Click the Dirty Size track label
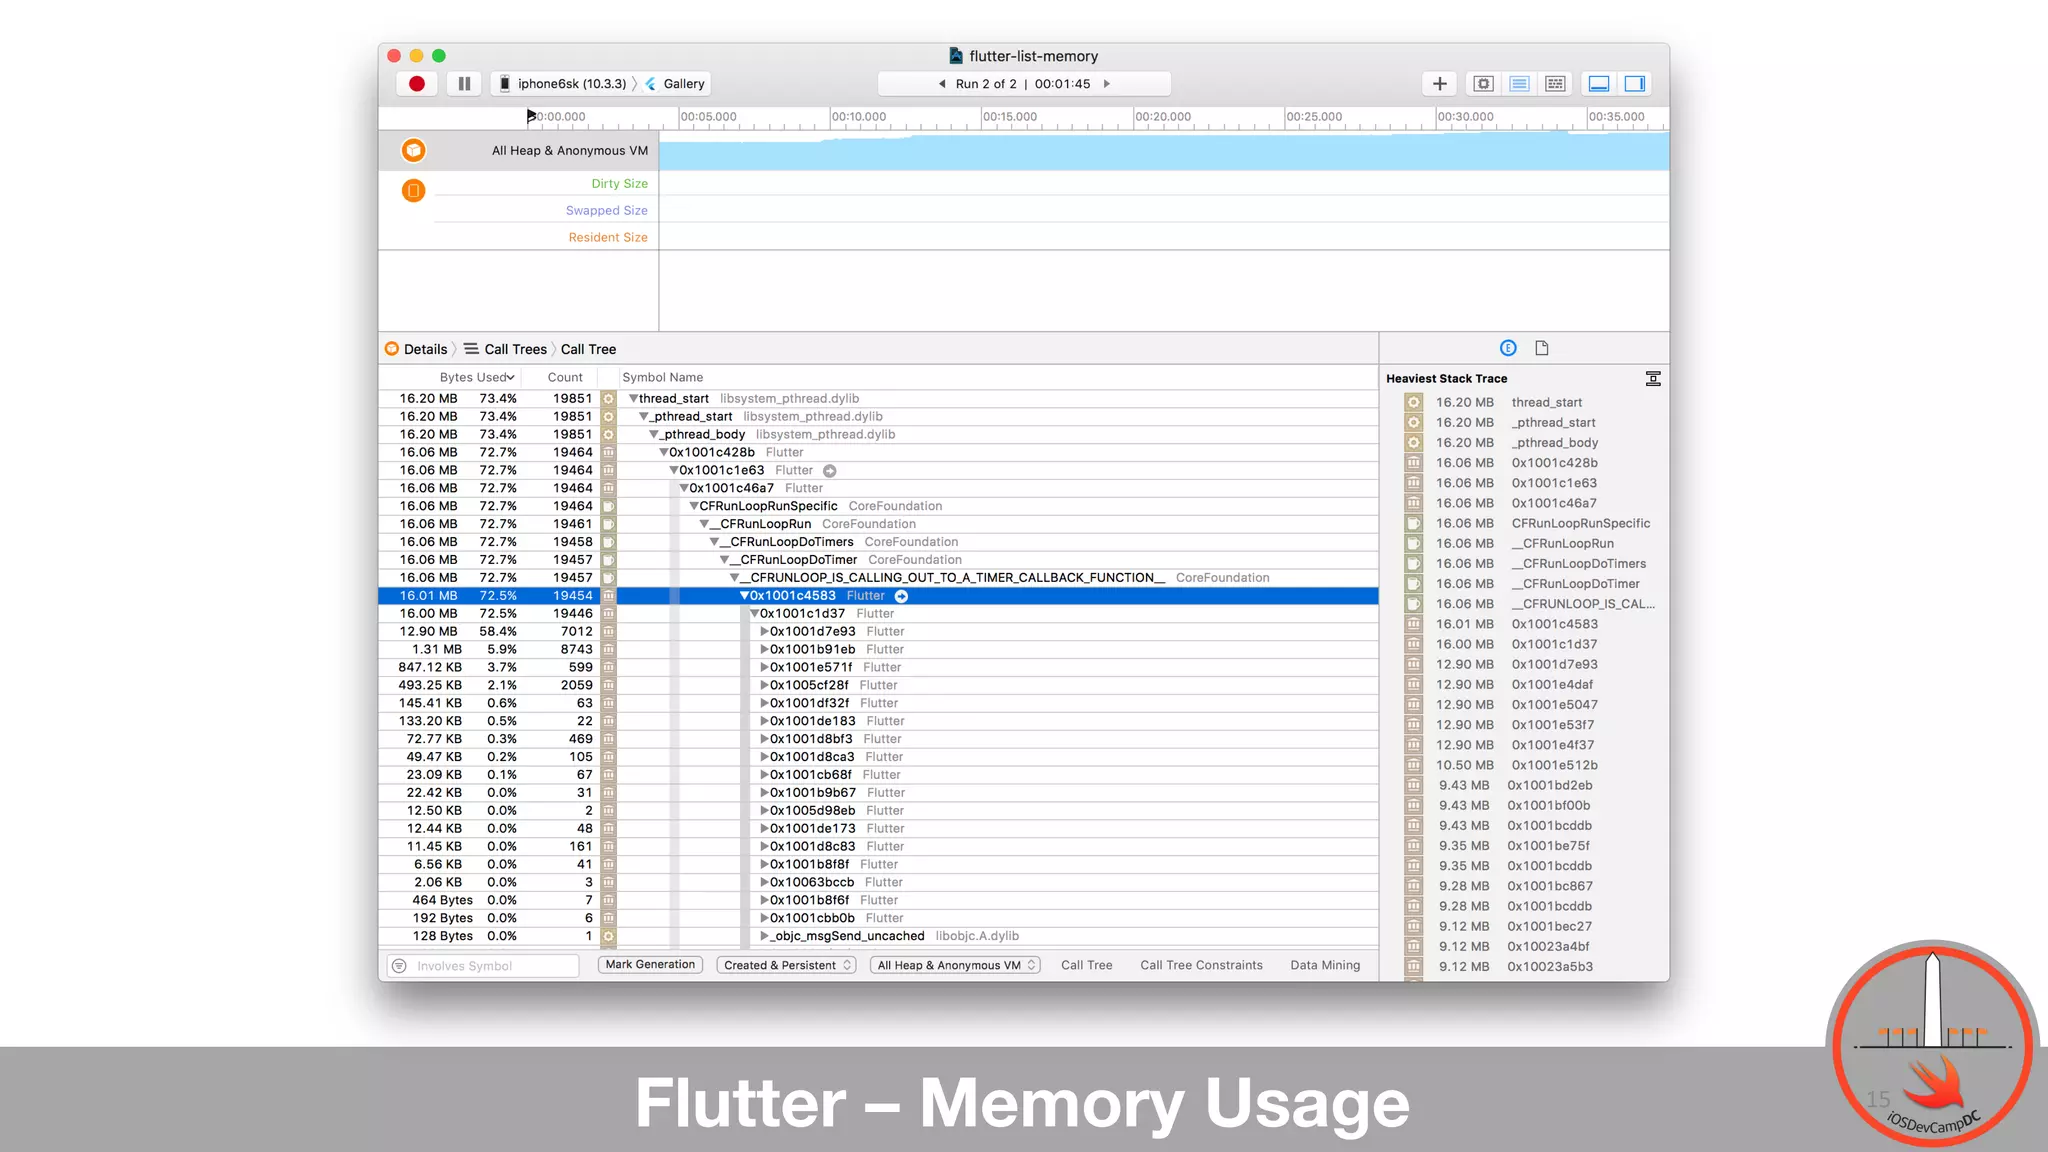 point(619,183)
